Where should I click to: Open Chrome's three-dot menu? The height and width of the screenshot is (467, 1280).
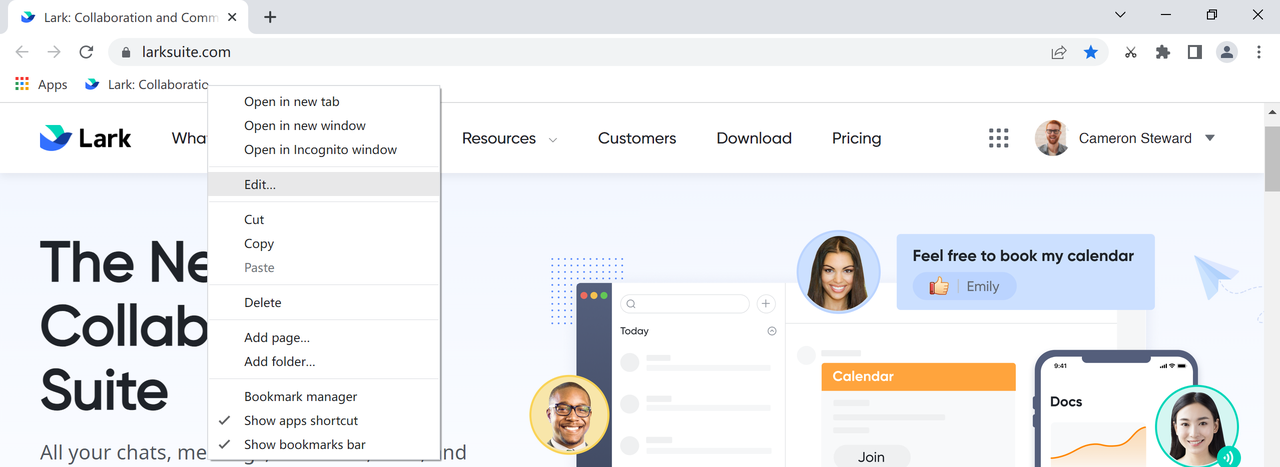point(1259,52)
